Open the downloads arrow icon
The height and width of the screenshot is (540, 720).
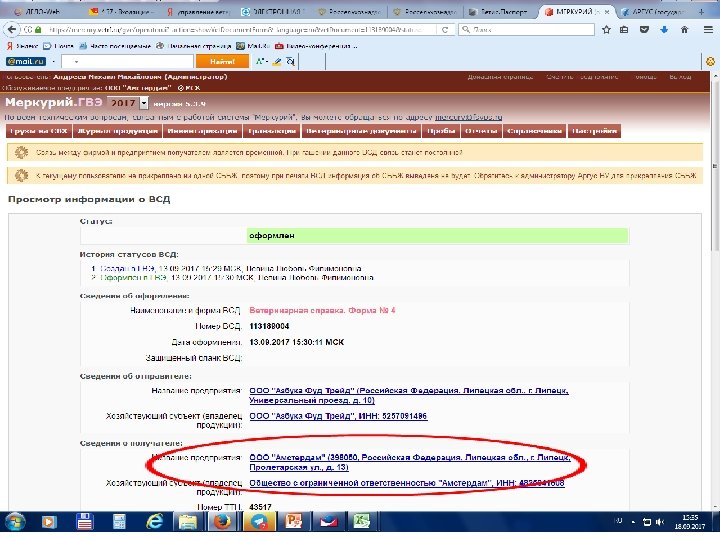click(664, 29)
